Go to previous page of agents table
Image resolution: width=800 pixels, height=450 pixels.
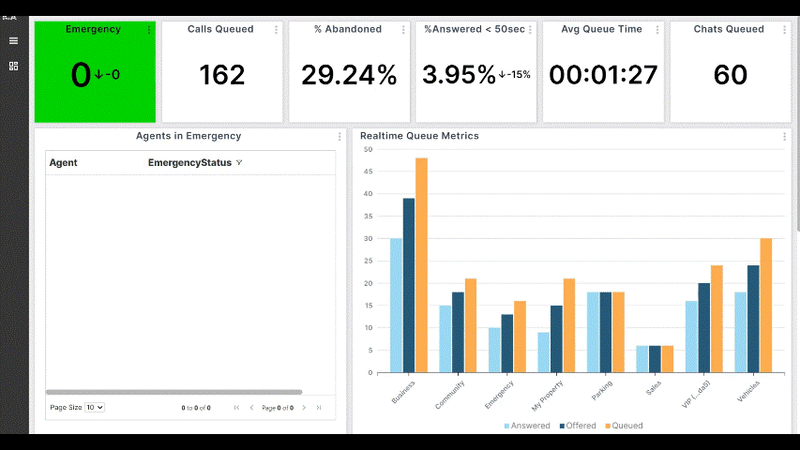(252, 408)
